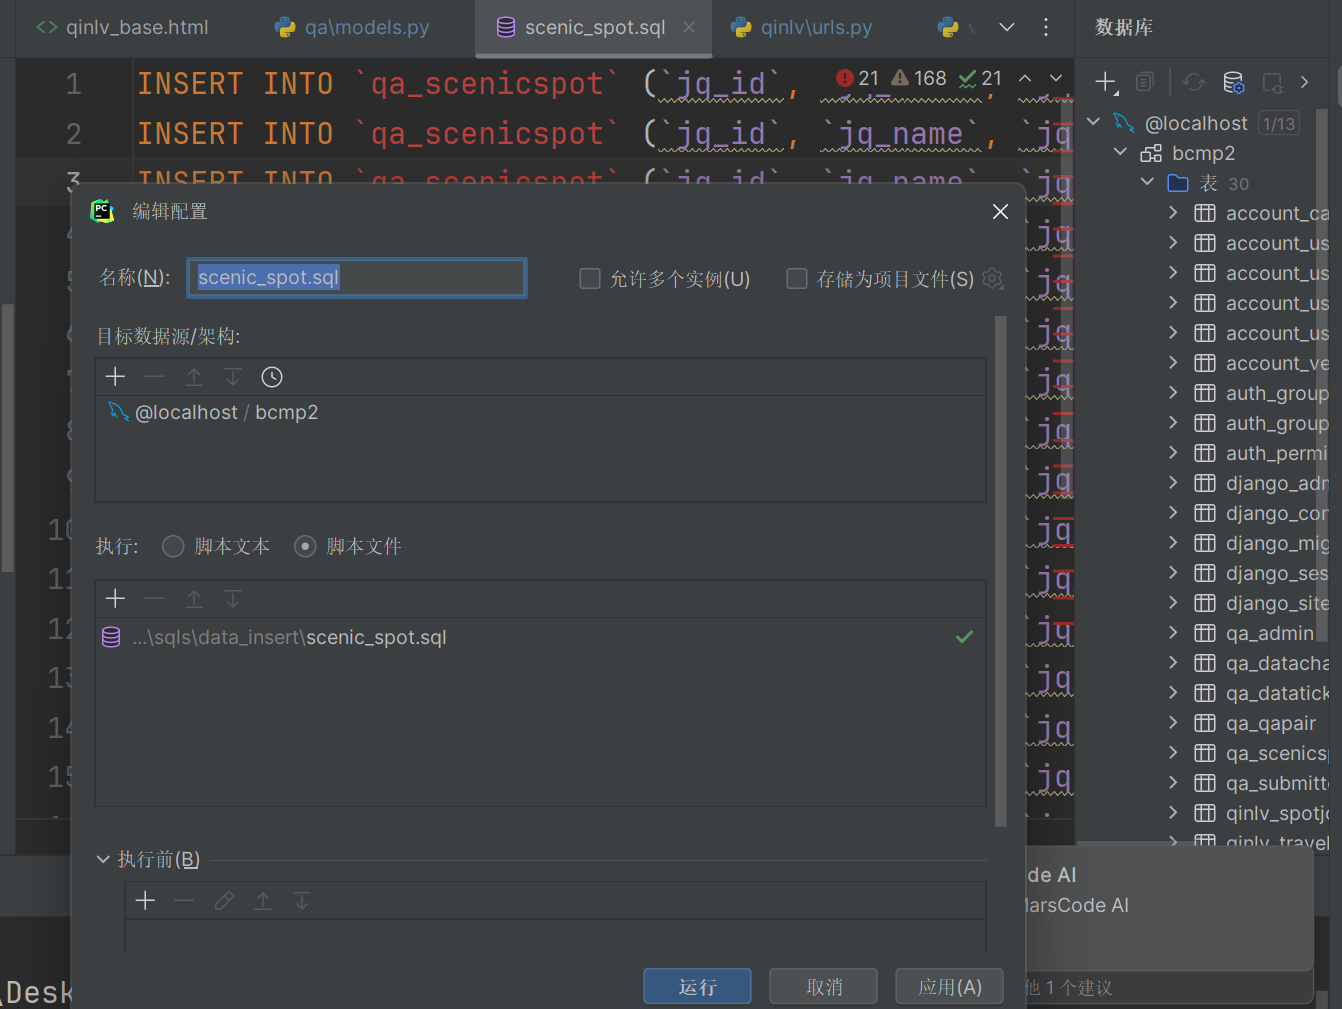Click gear icon beside store as project file
Image resolution: width=1342 pixels, height=1009 pixels.
click(x=993, y=279)
